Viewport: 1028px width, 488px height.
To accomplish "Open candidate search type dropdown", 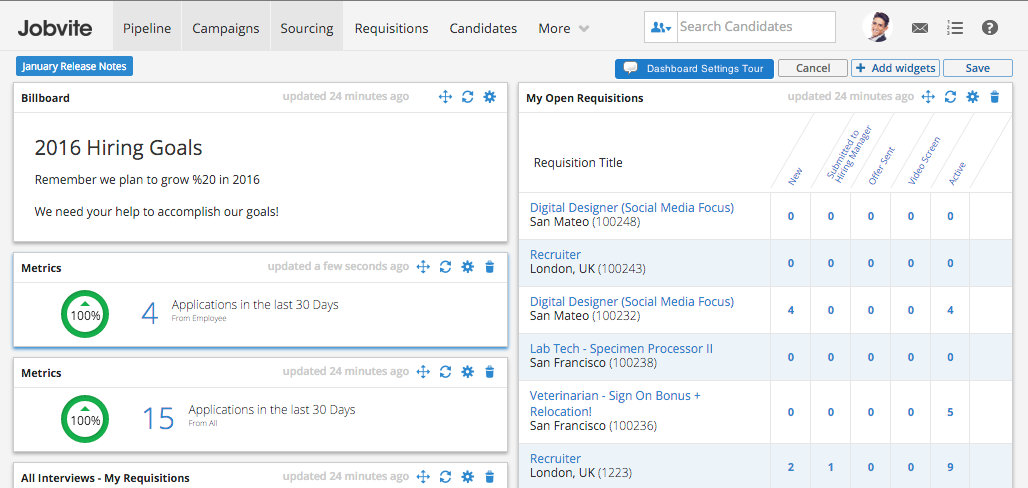I will click(x=661, y=27).
